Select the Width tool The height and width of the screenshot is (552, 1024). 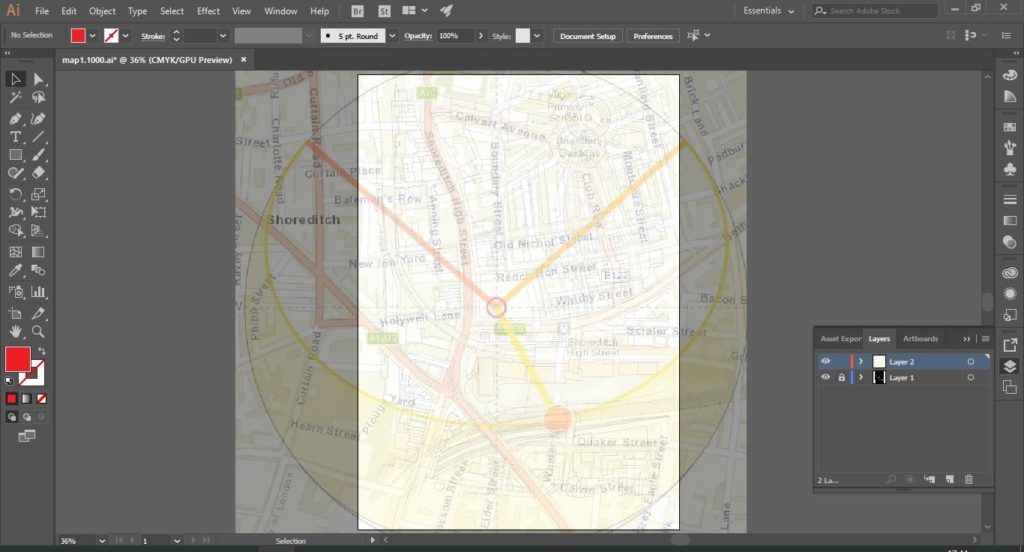coord(15,212)
